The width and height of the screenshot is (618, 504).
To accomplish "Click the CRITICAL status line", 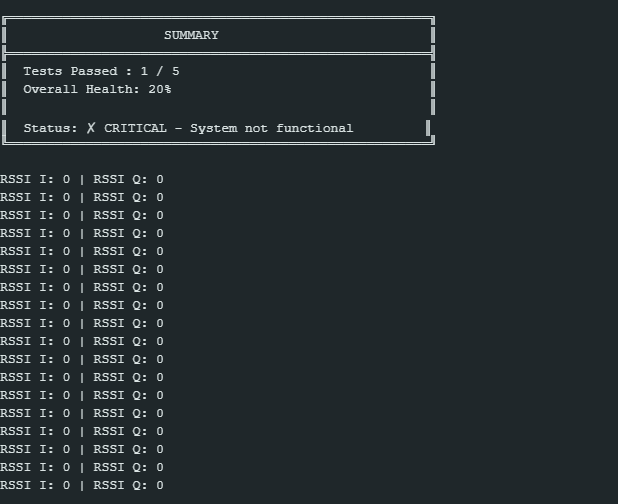I will tap(188, 128).
